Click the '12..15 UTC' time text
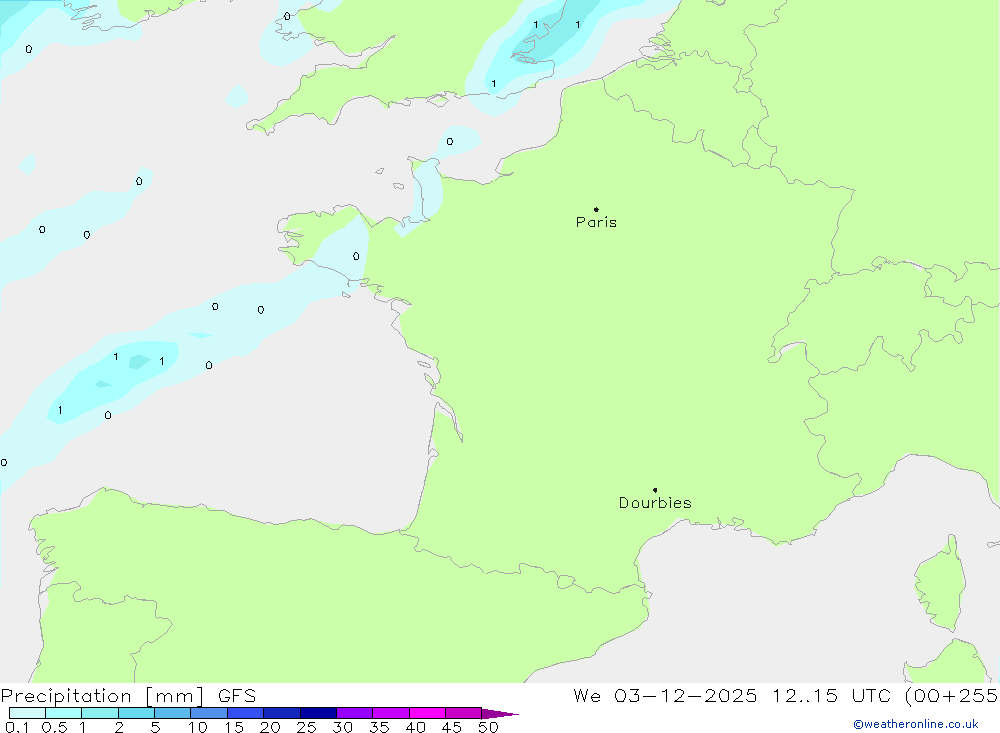This screenshot has width=1000, height=733. 831,696
